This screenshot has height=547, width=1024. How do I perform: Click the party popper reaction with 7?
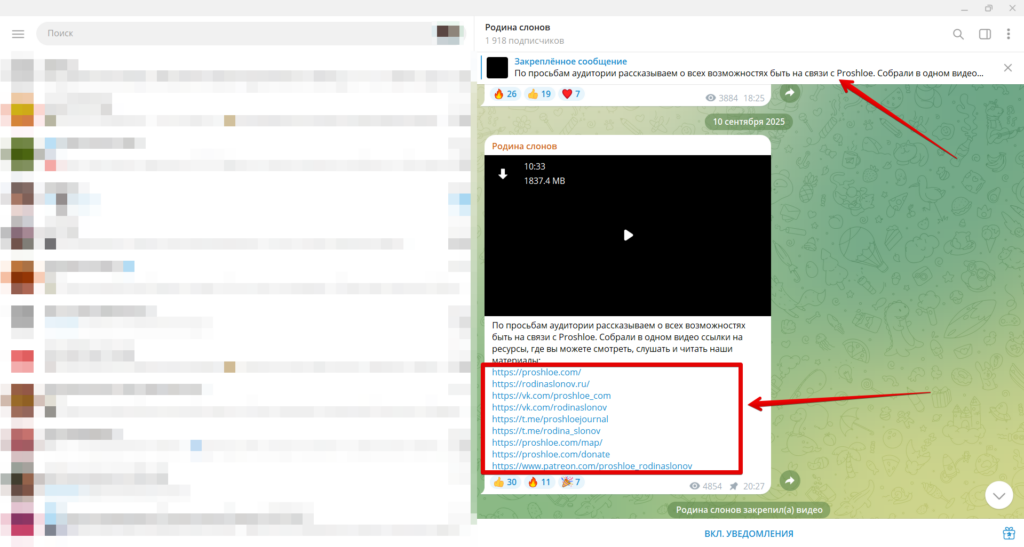571,482
